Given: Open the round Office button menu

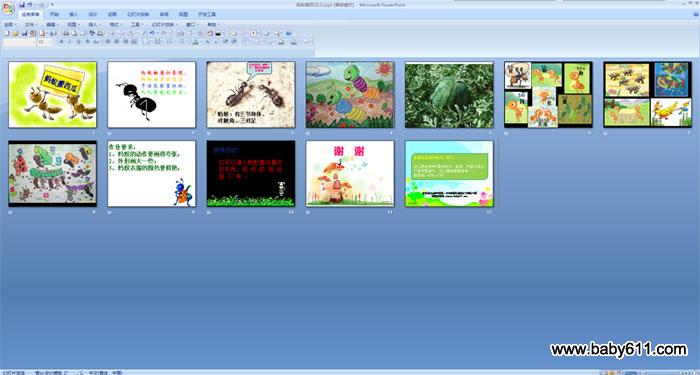Looking at the screenshot, I should 8,8.
